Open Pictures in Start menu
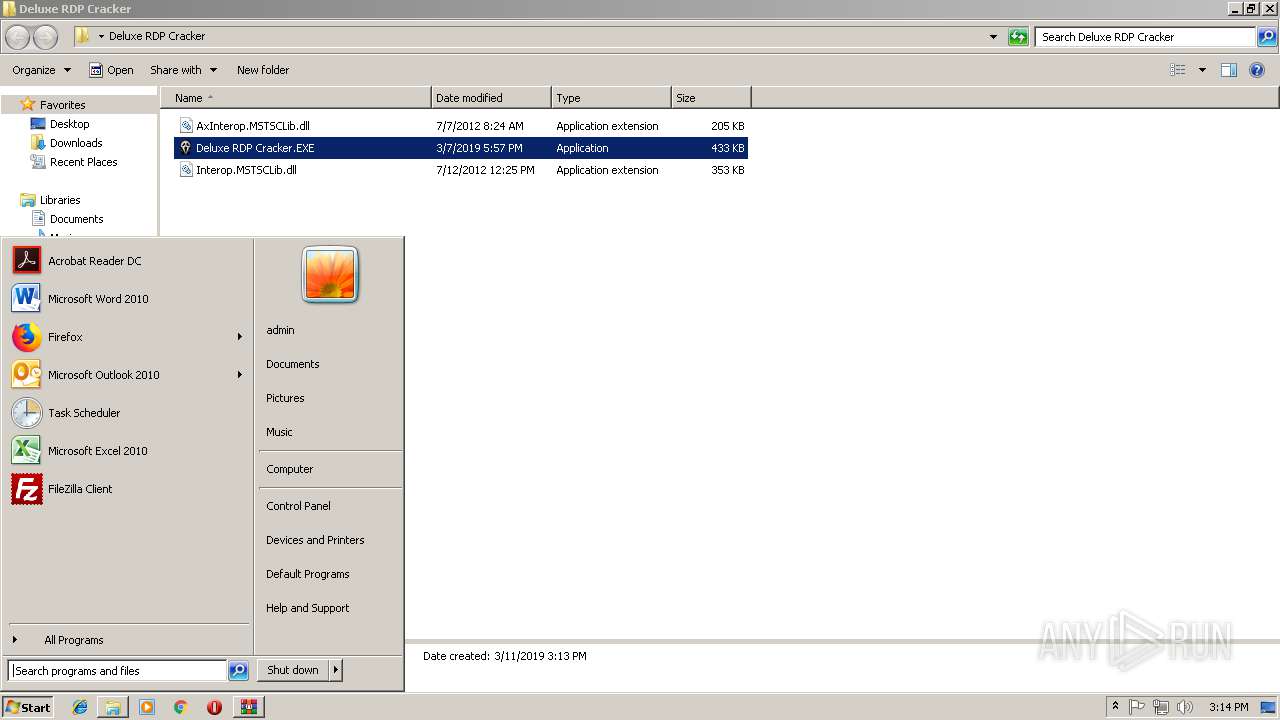The image size is (1280, 720). (285, 398)
